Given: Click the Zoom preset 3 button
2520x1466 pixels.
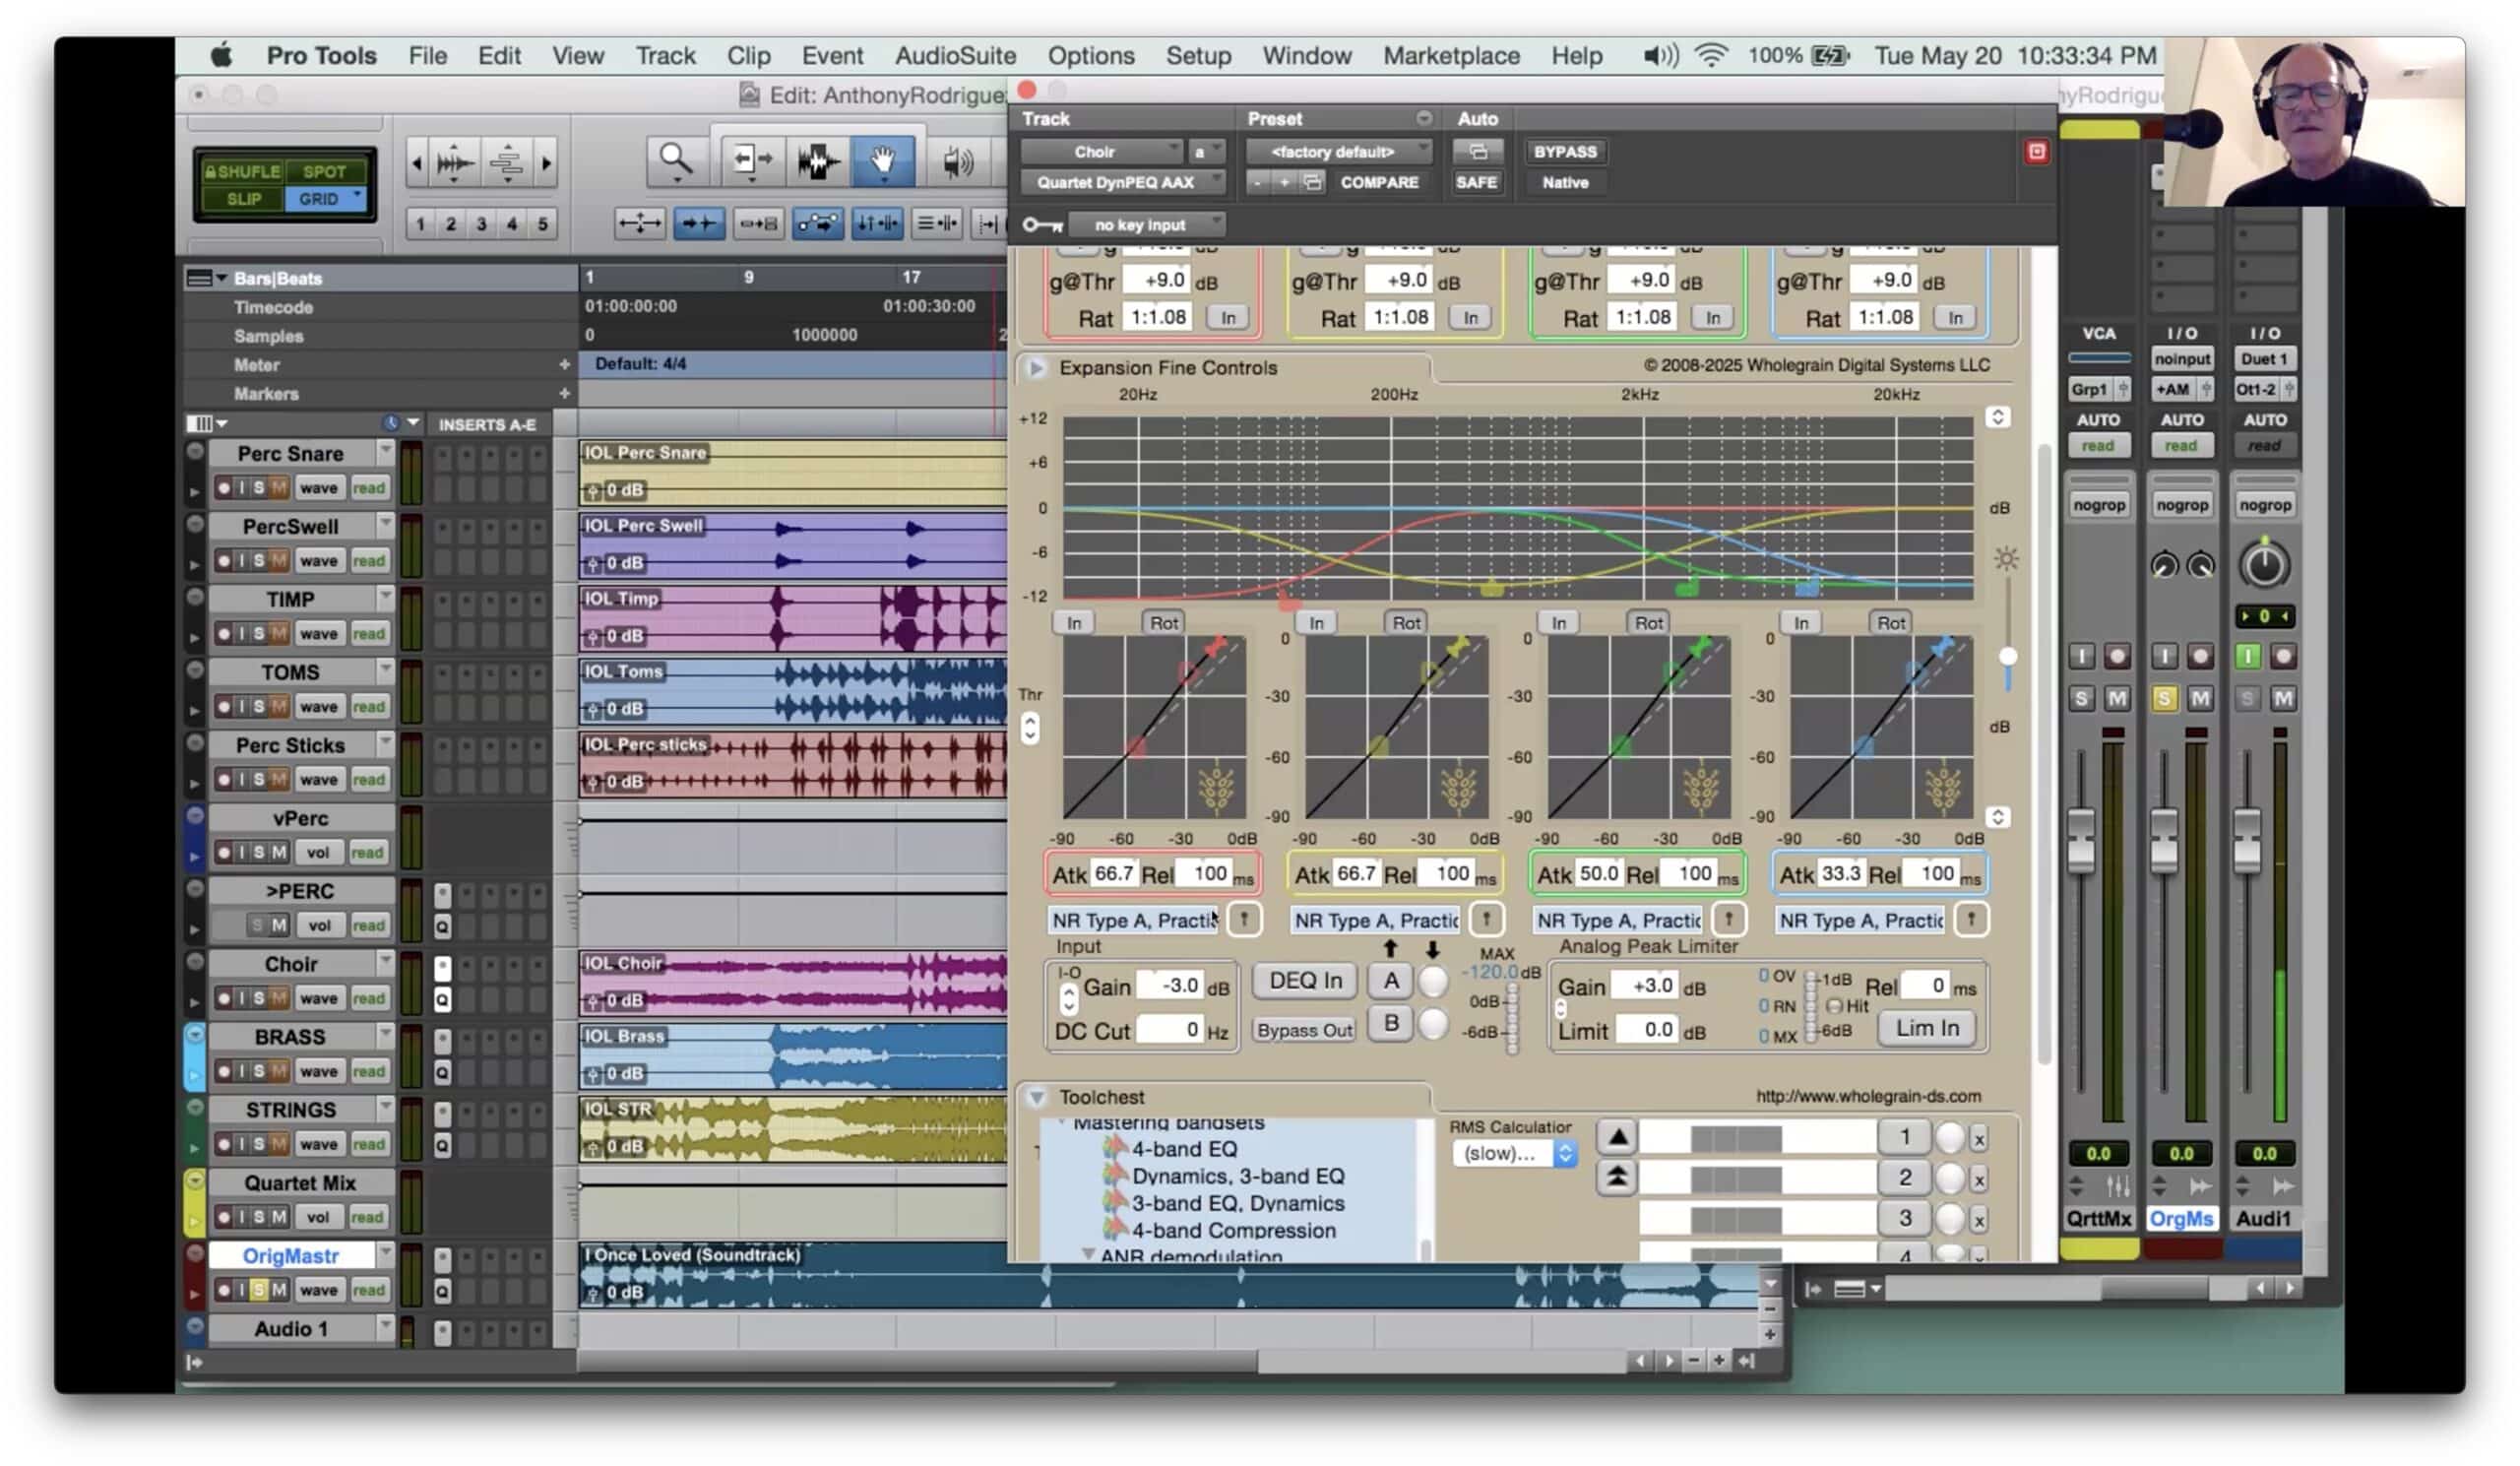Looking at the screenshot, I should (x=481, y=224).
